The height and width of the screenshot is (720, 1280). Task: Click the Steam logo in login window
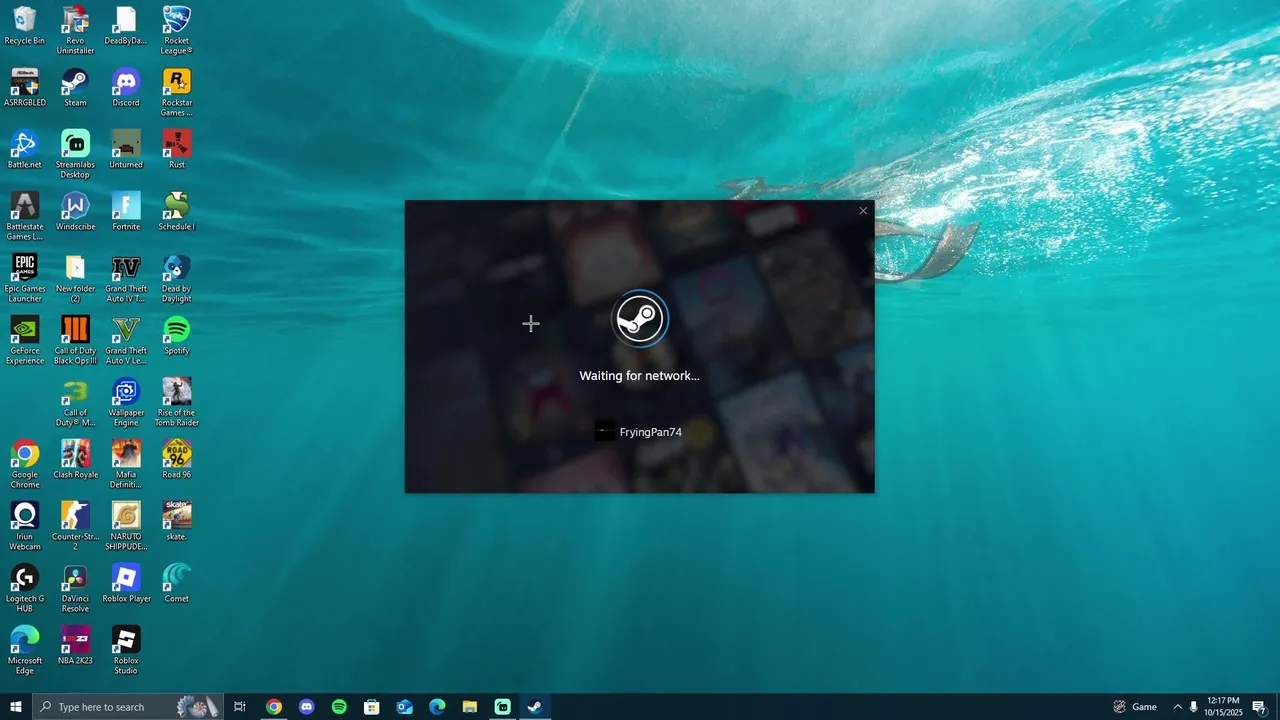[640, 319]
